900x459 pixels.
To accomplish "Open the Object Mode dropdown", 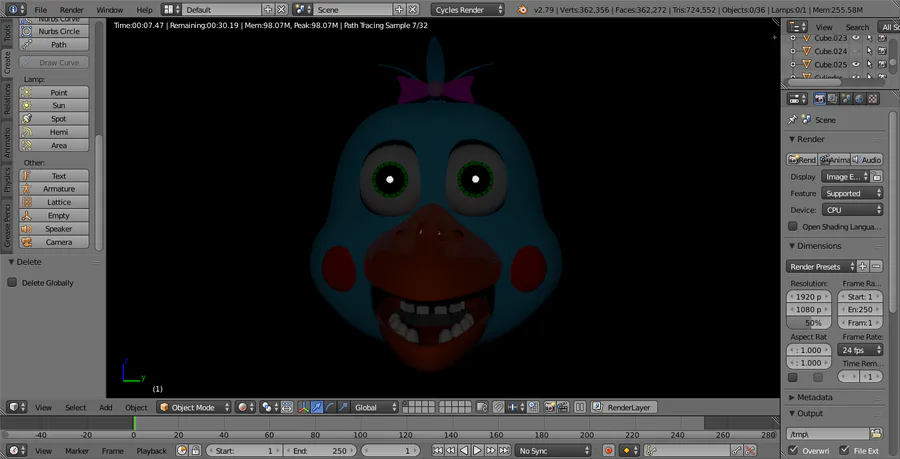I will (193, 408).
